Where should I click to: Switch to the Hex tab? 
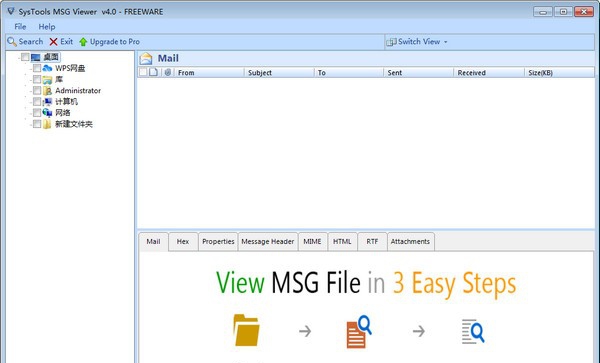pyautogui.click(x=183, y=242)
